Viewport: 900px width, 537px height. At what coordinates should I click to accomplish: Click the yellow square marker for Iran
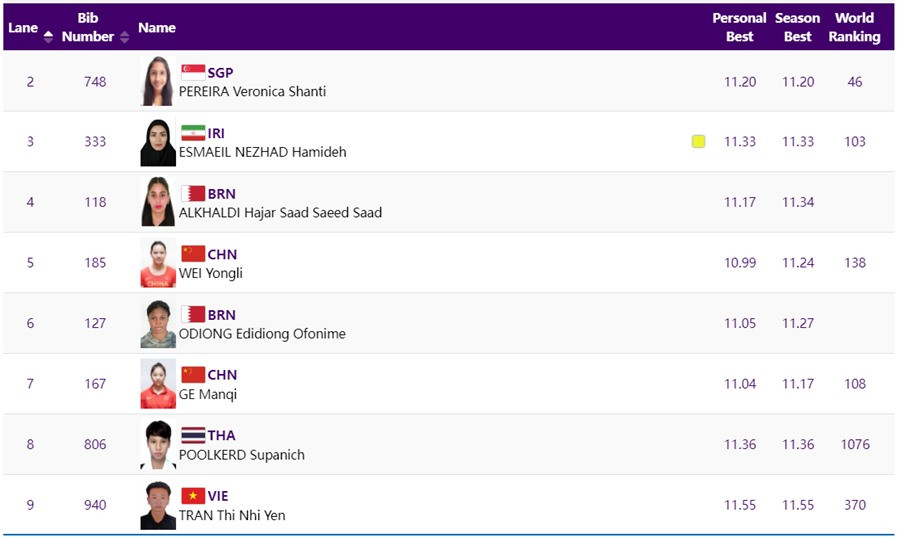[x=698, y=142]
